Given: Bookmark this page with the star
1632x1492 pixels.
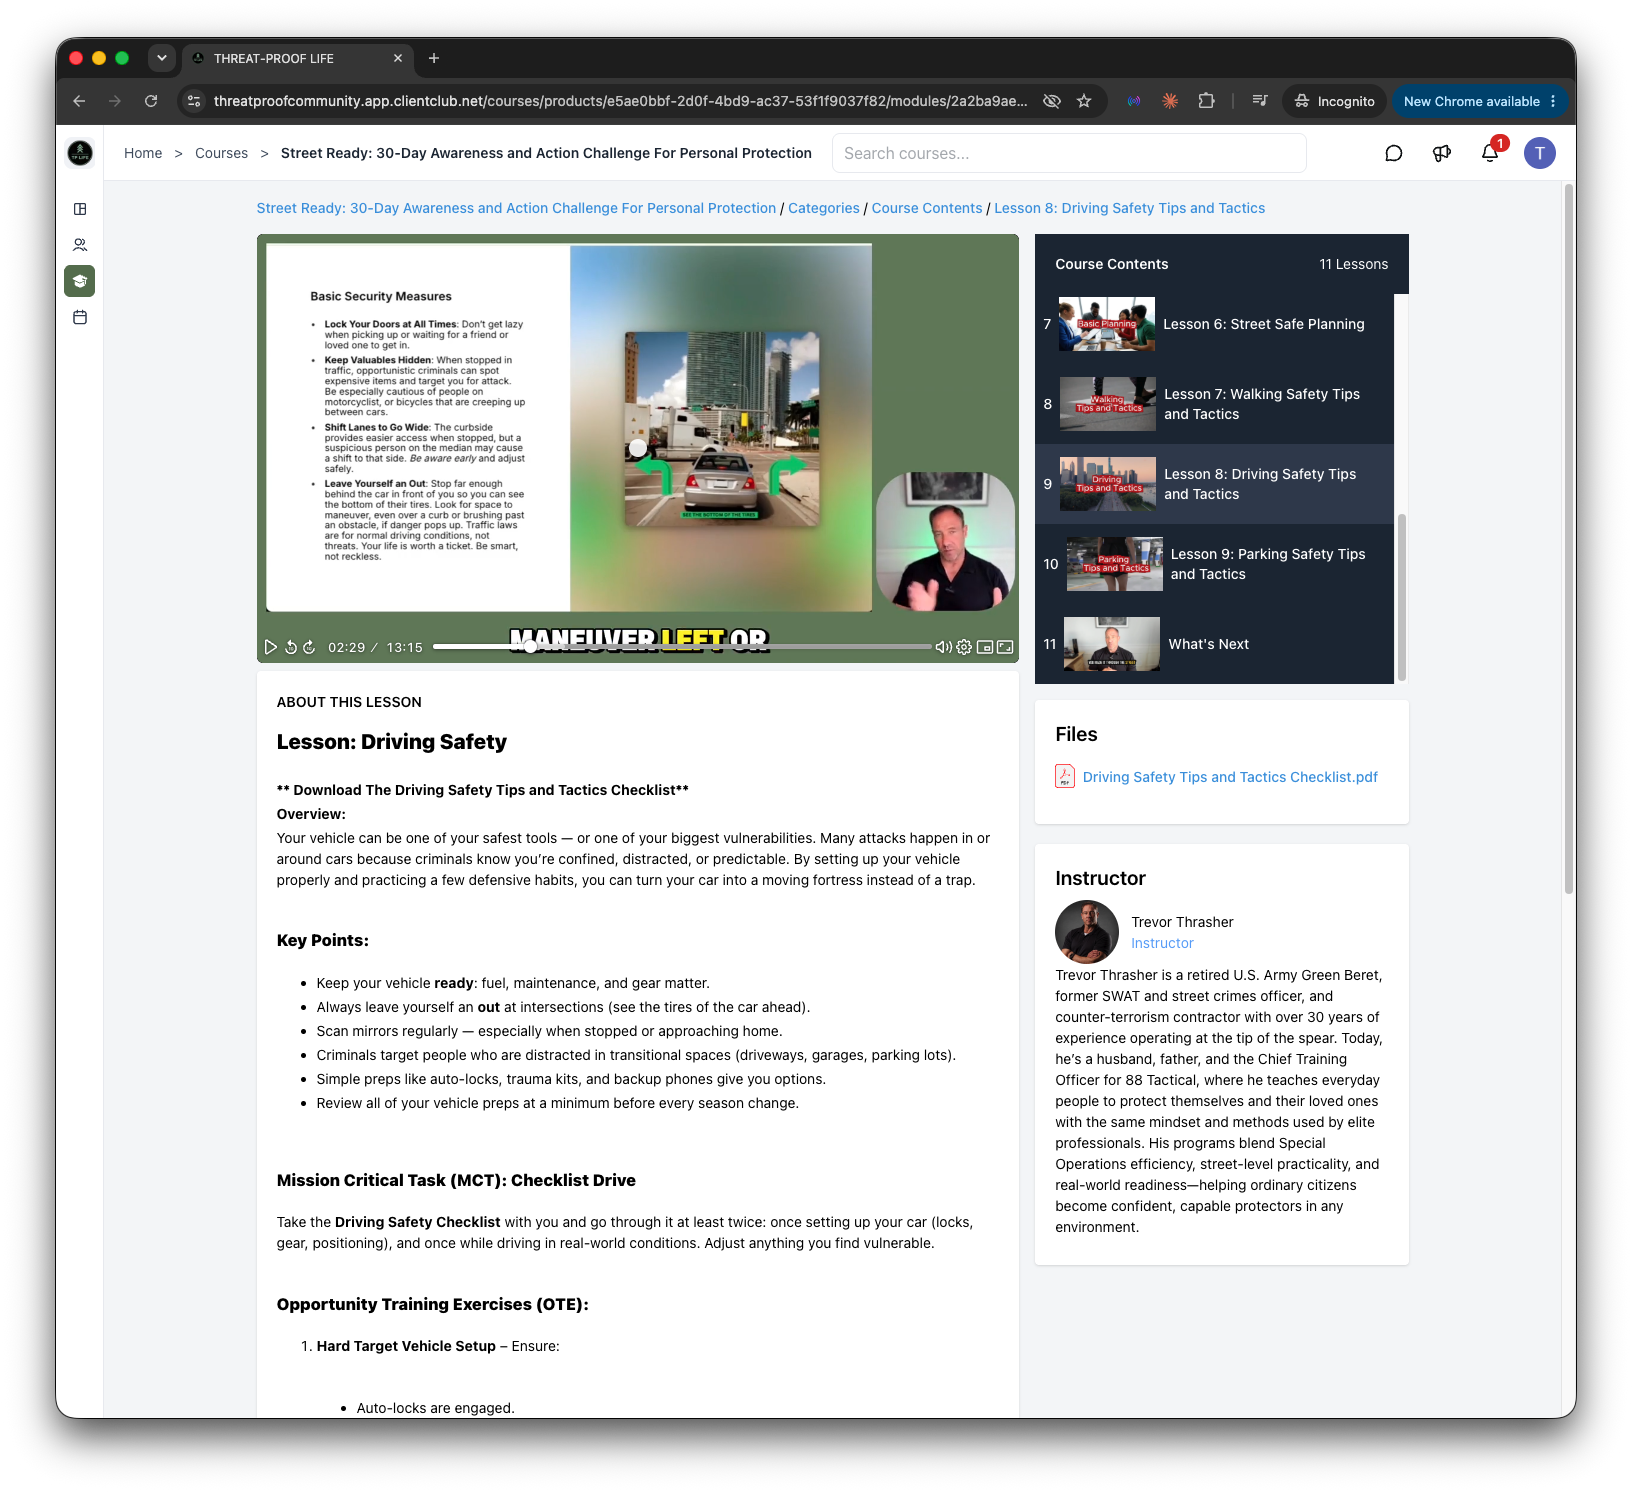Looking at the screenshot, I should (1084, 101).
